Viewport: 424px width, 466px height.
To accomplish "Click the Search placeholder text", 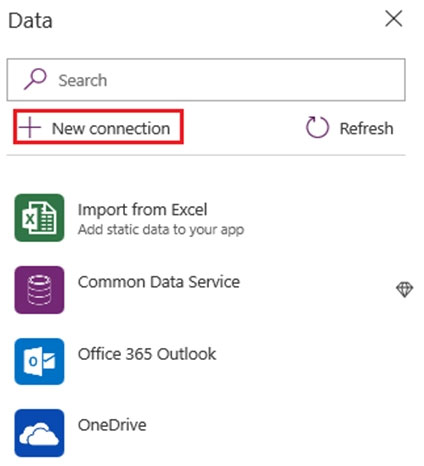I will tap(83, 80).
